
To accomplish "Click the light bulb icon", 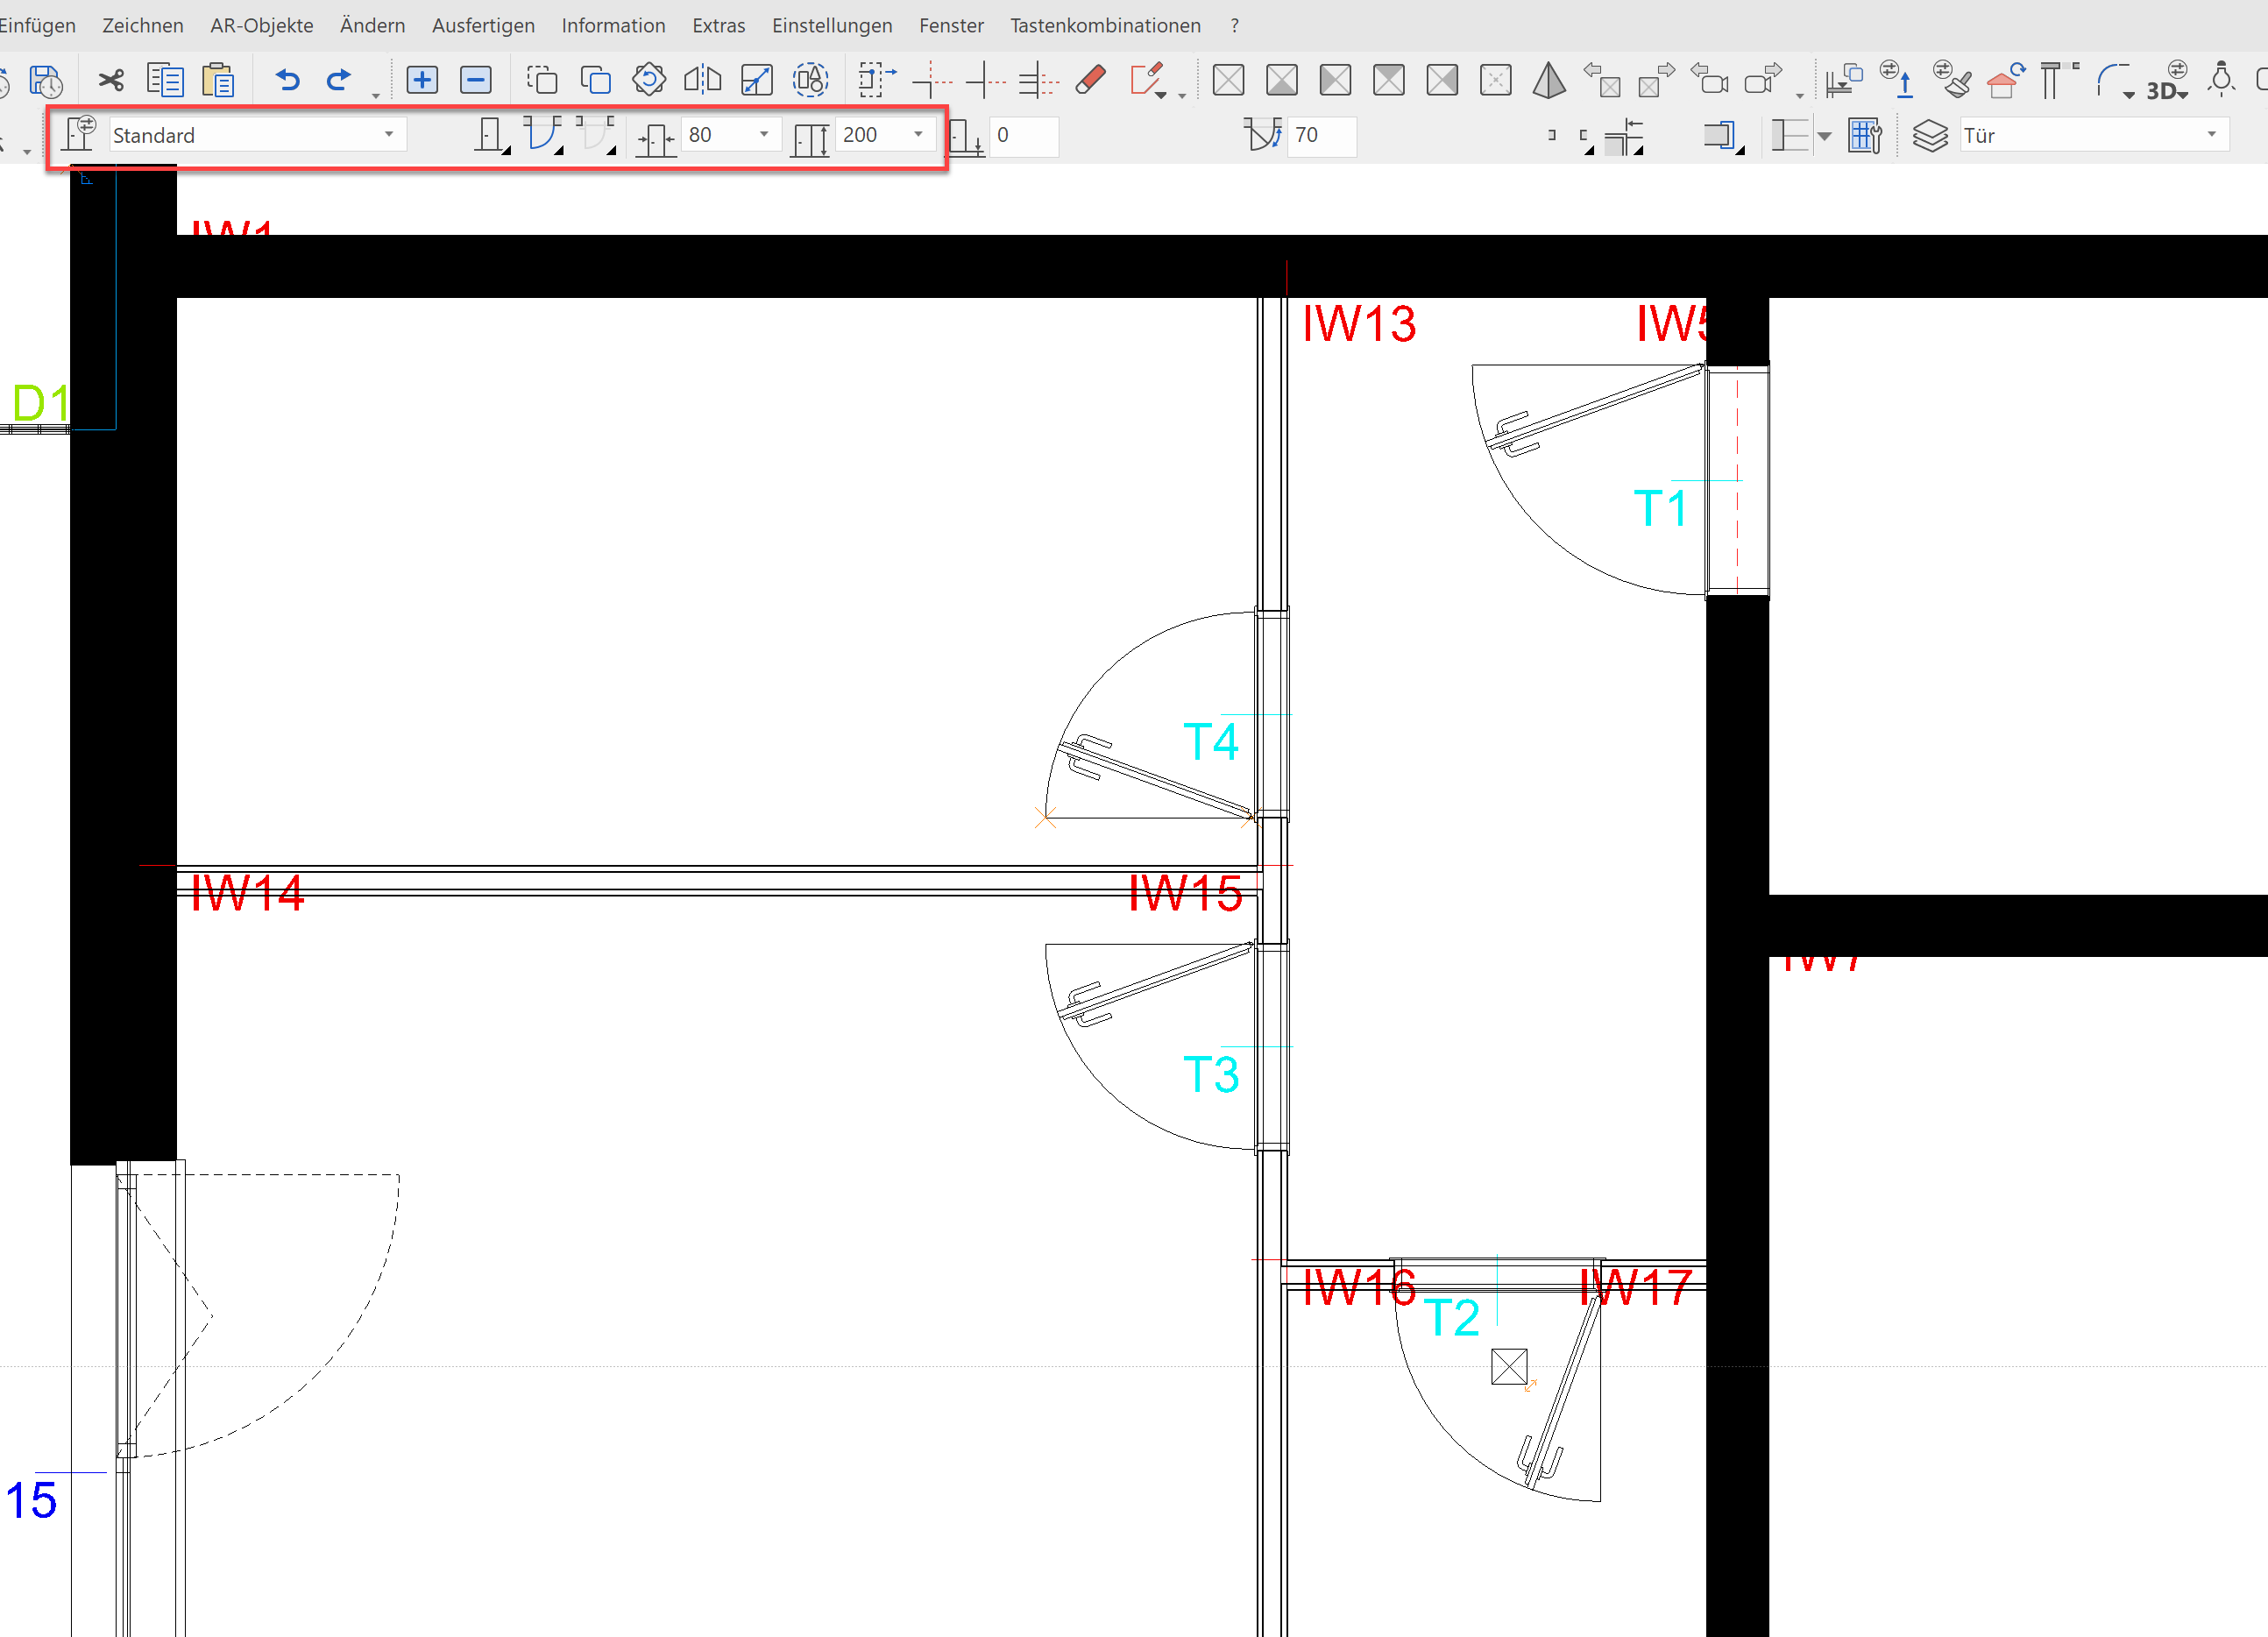I will click(2222, 79).
